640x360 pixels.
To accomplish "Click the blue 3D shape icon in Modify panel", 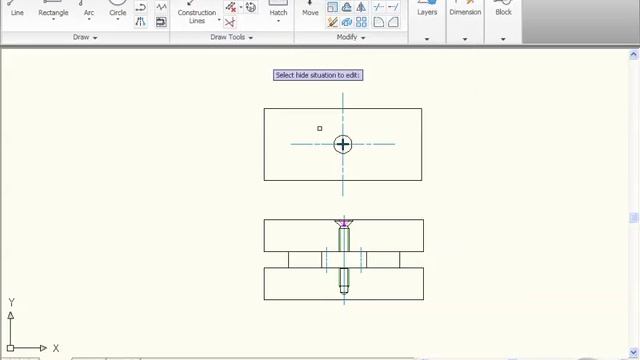I will tap(347, 22).
